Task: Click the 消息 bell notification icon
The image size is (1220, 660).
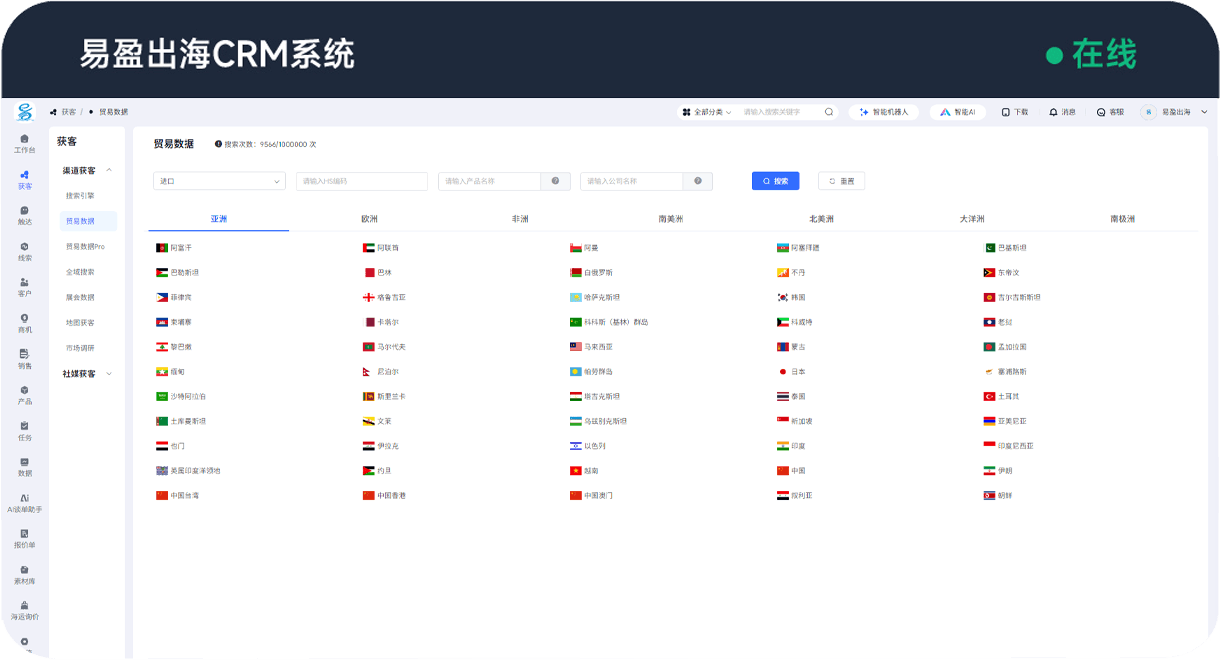Action: 1062,112
